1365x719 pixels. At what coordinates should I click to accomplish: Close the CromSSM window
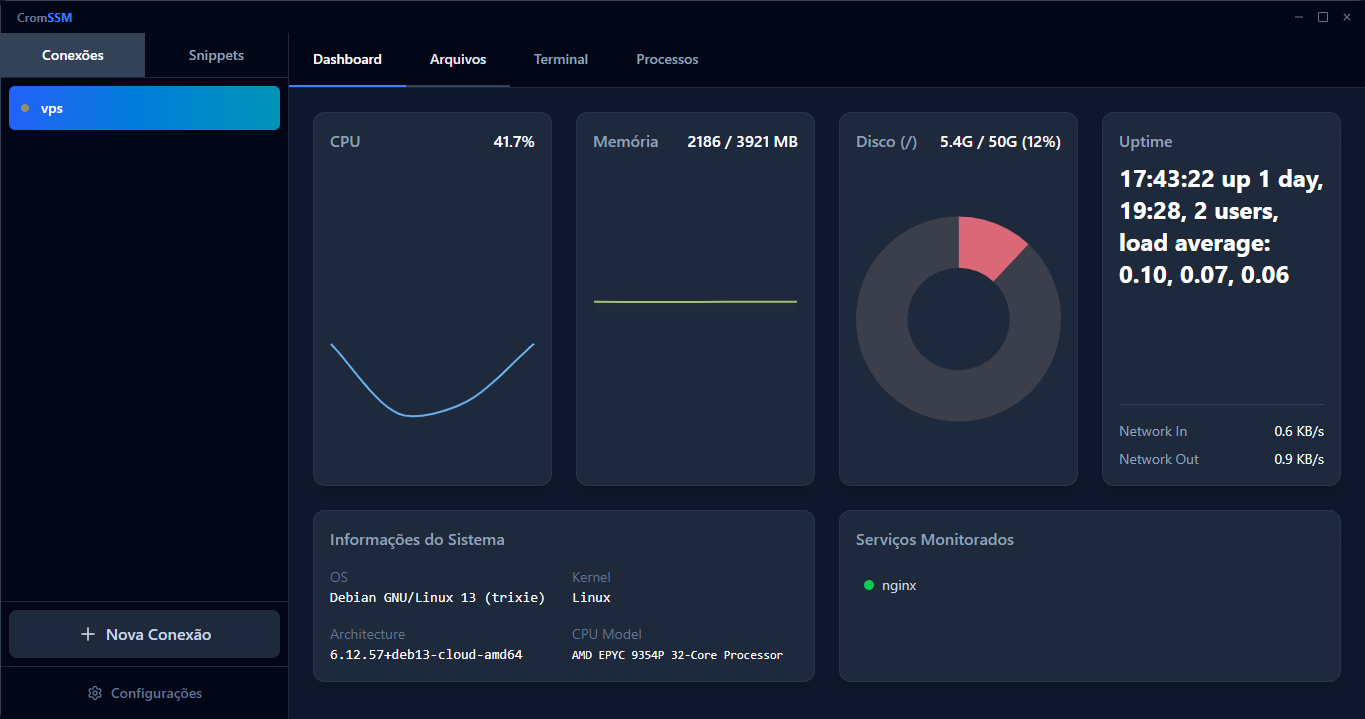(1346, 17)
